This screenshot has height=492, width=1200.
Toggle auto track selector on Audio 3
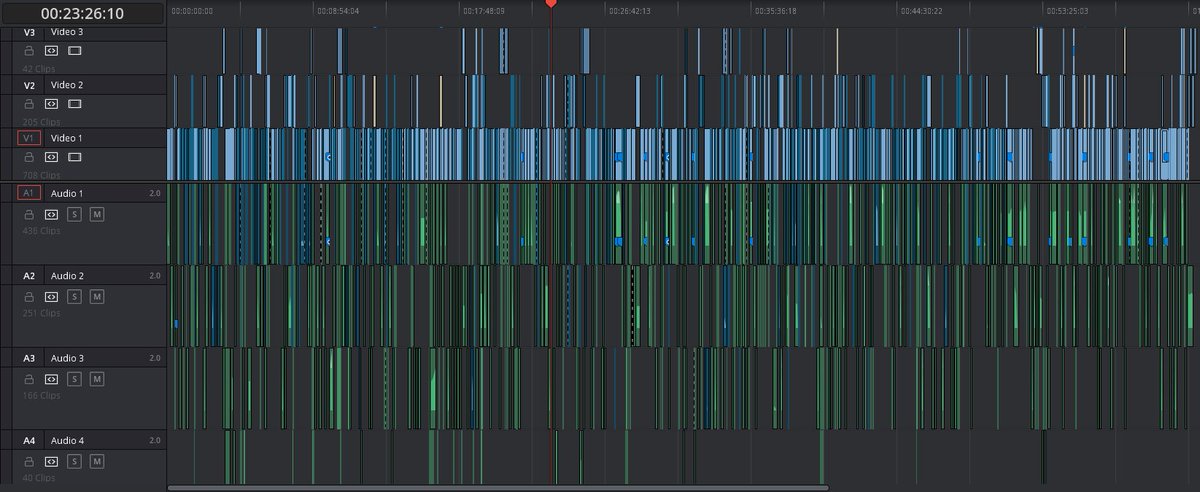tap(52, 379)
